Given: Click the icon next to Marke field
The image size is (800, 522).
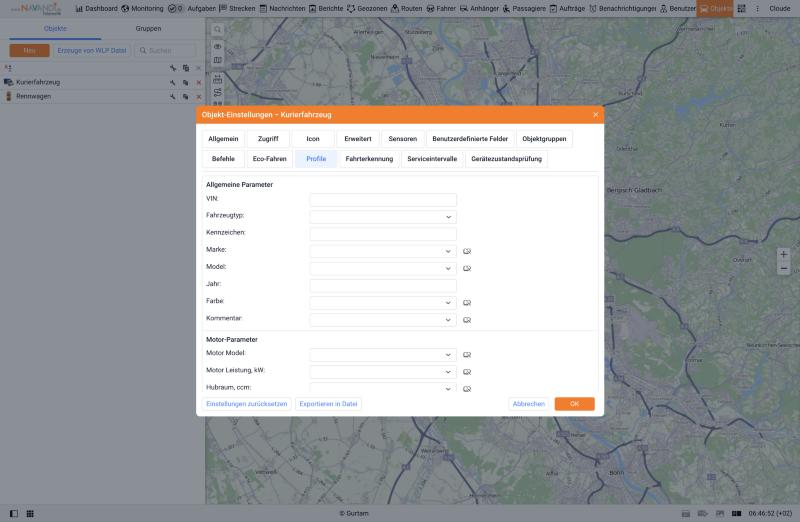Looking at the screenshot, I should pyautogui.click(x=467, y=251).
